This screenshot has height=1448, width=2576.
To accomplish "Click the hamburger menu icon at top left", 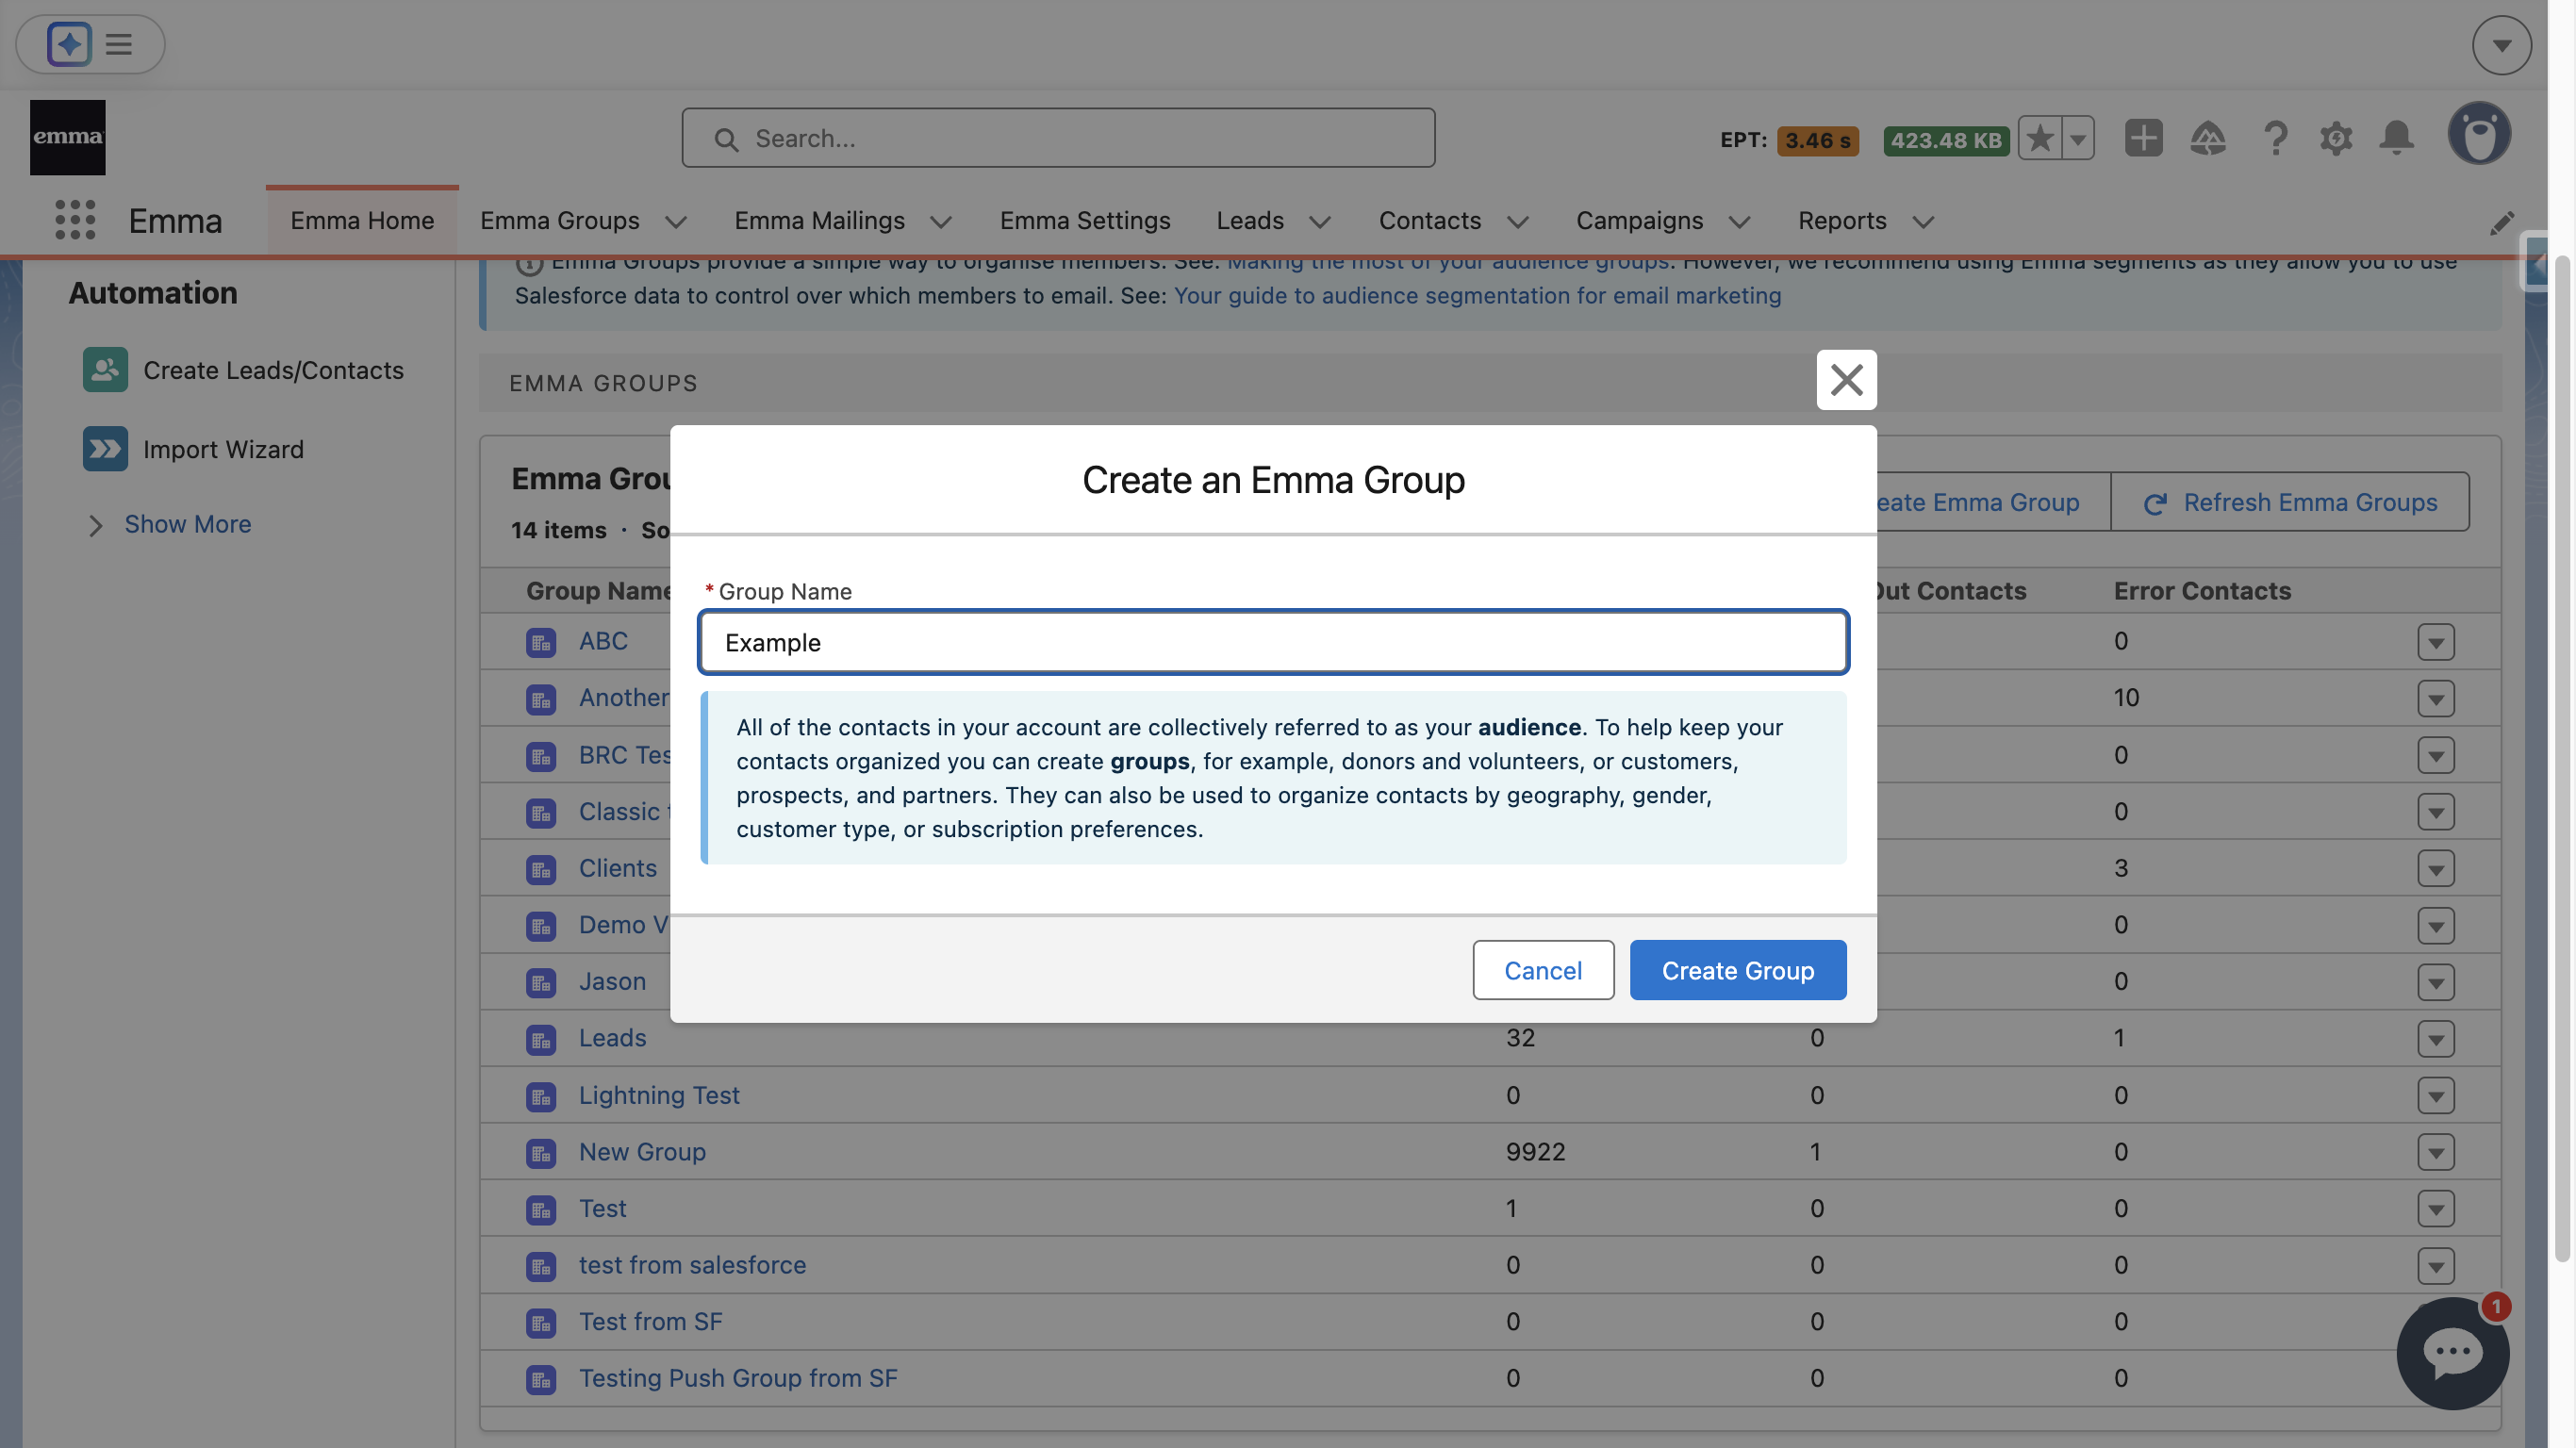I will pos(119,44).
